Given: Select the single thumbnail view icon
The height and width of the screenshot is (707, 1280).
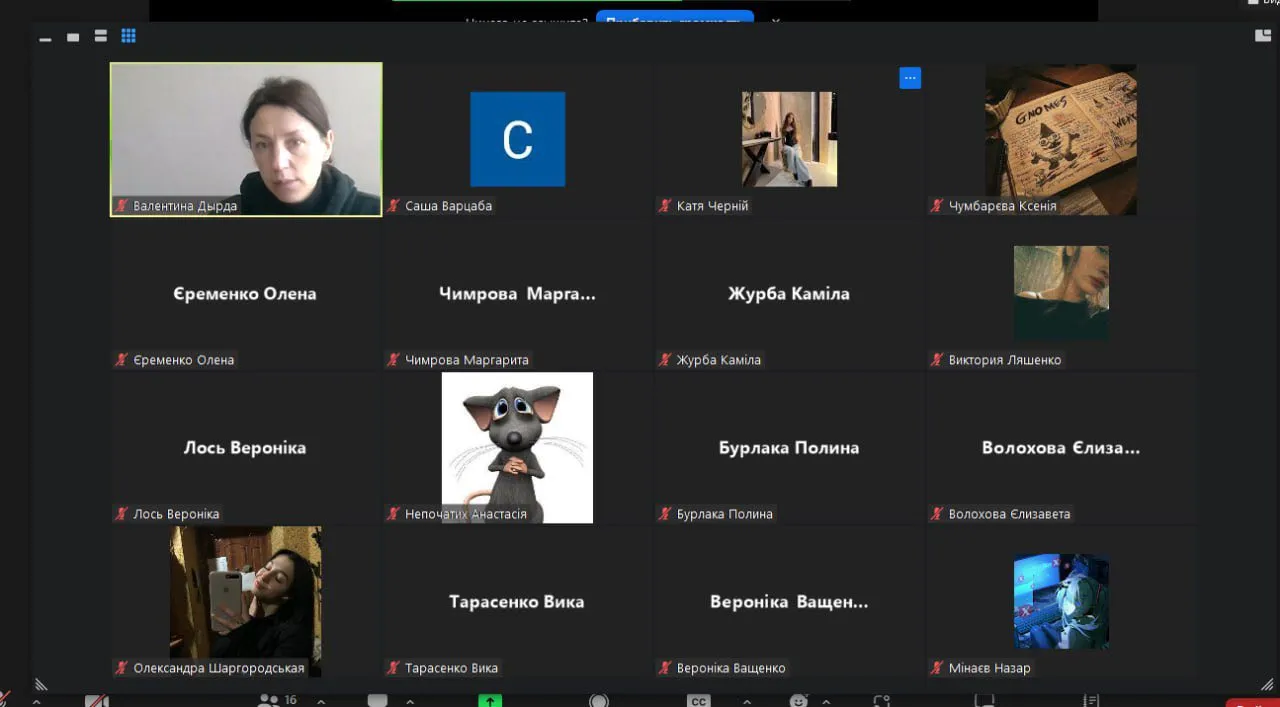Looking at the screenshot, I should pos(73,37).
